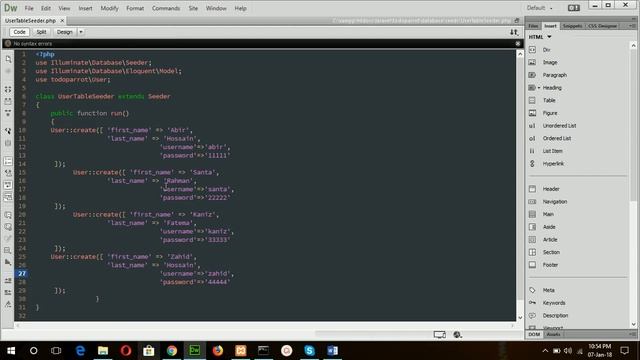This screenshot has height=360, width=640.
Task: Open Google Chrome from the taskbar
Action: (172, 351)
